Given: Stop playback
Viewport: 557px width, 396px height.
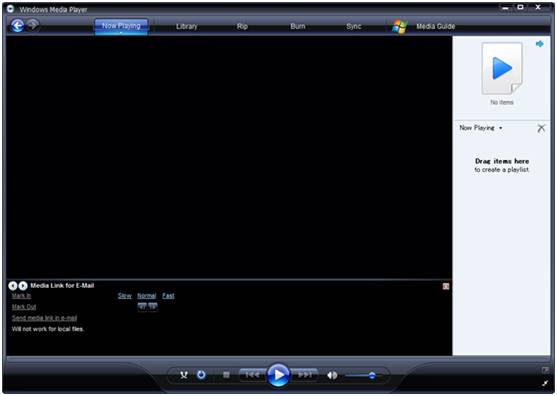Looking at the screenshot, I should tap(226, 375).
